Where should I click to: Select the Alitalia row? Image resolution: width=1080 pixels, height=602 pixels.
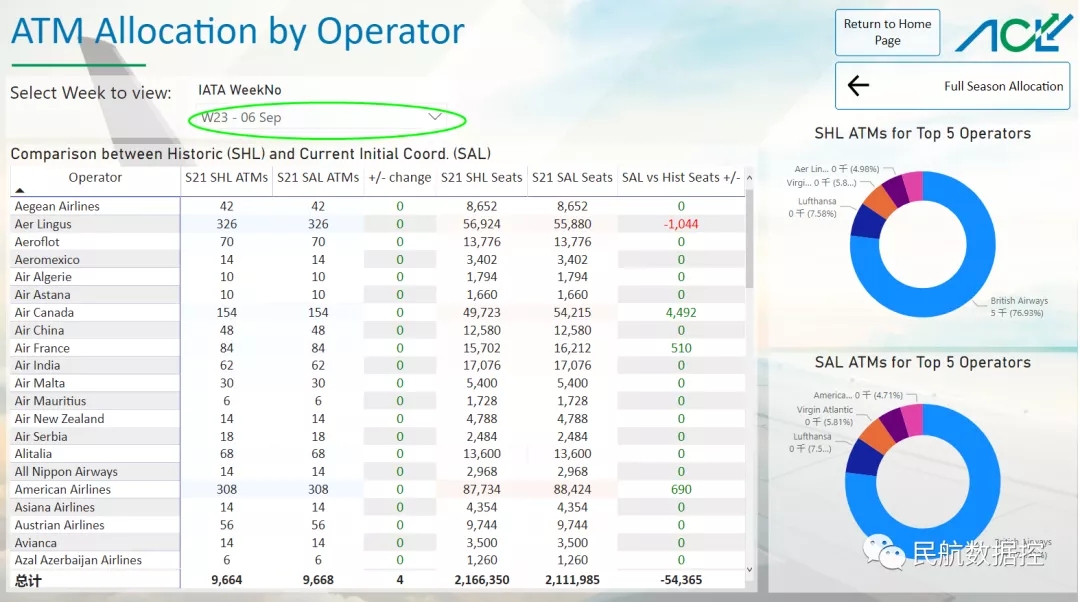[x=377, y=454]
